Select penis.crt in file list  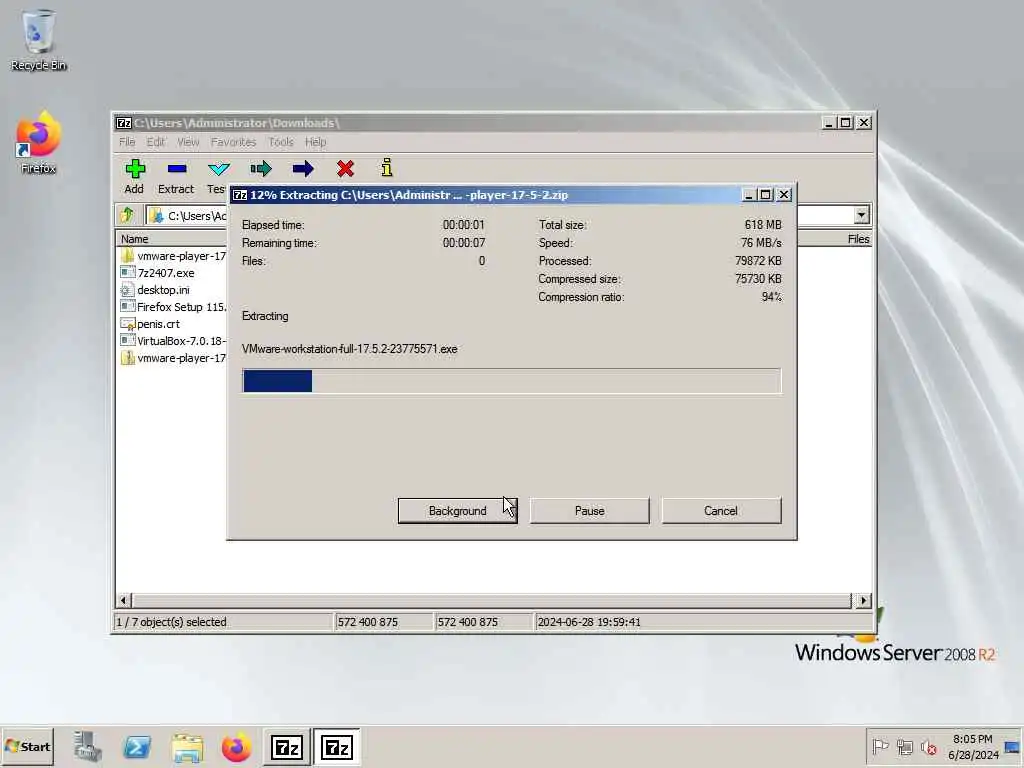[158, 324]
